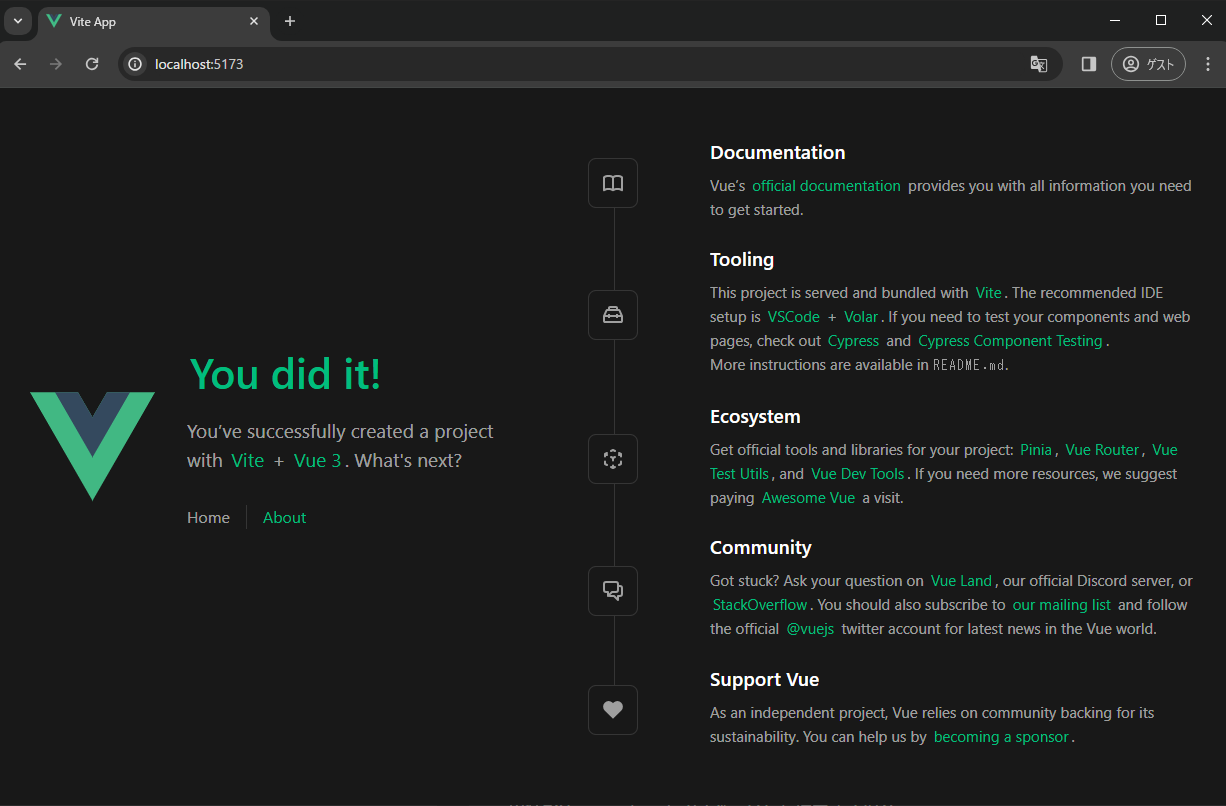1226x806 pixels.
Task: Open the Google Translate icon in address bar
Action: click(1038, 63)
